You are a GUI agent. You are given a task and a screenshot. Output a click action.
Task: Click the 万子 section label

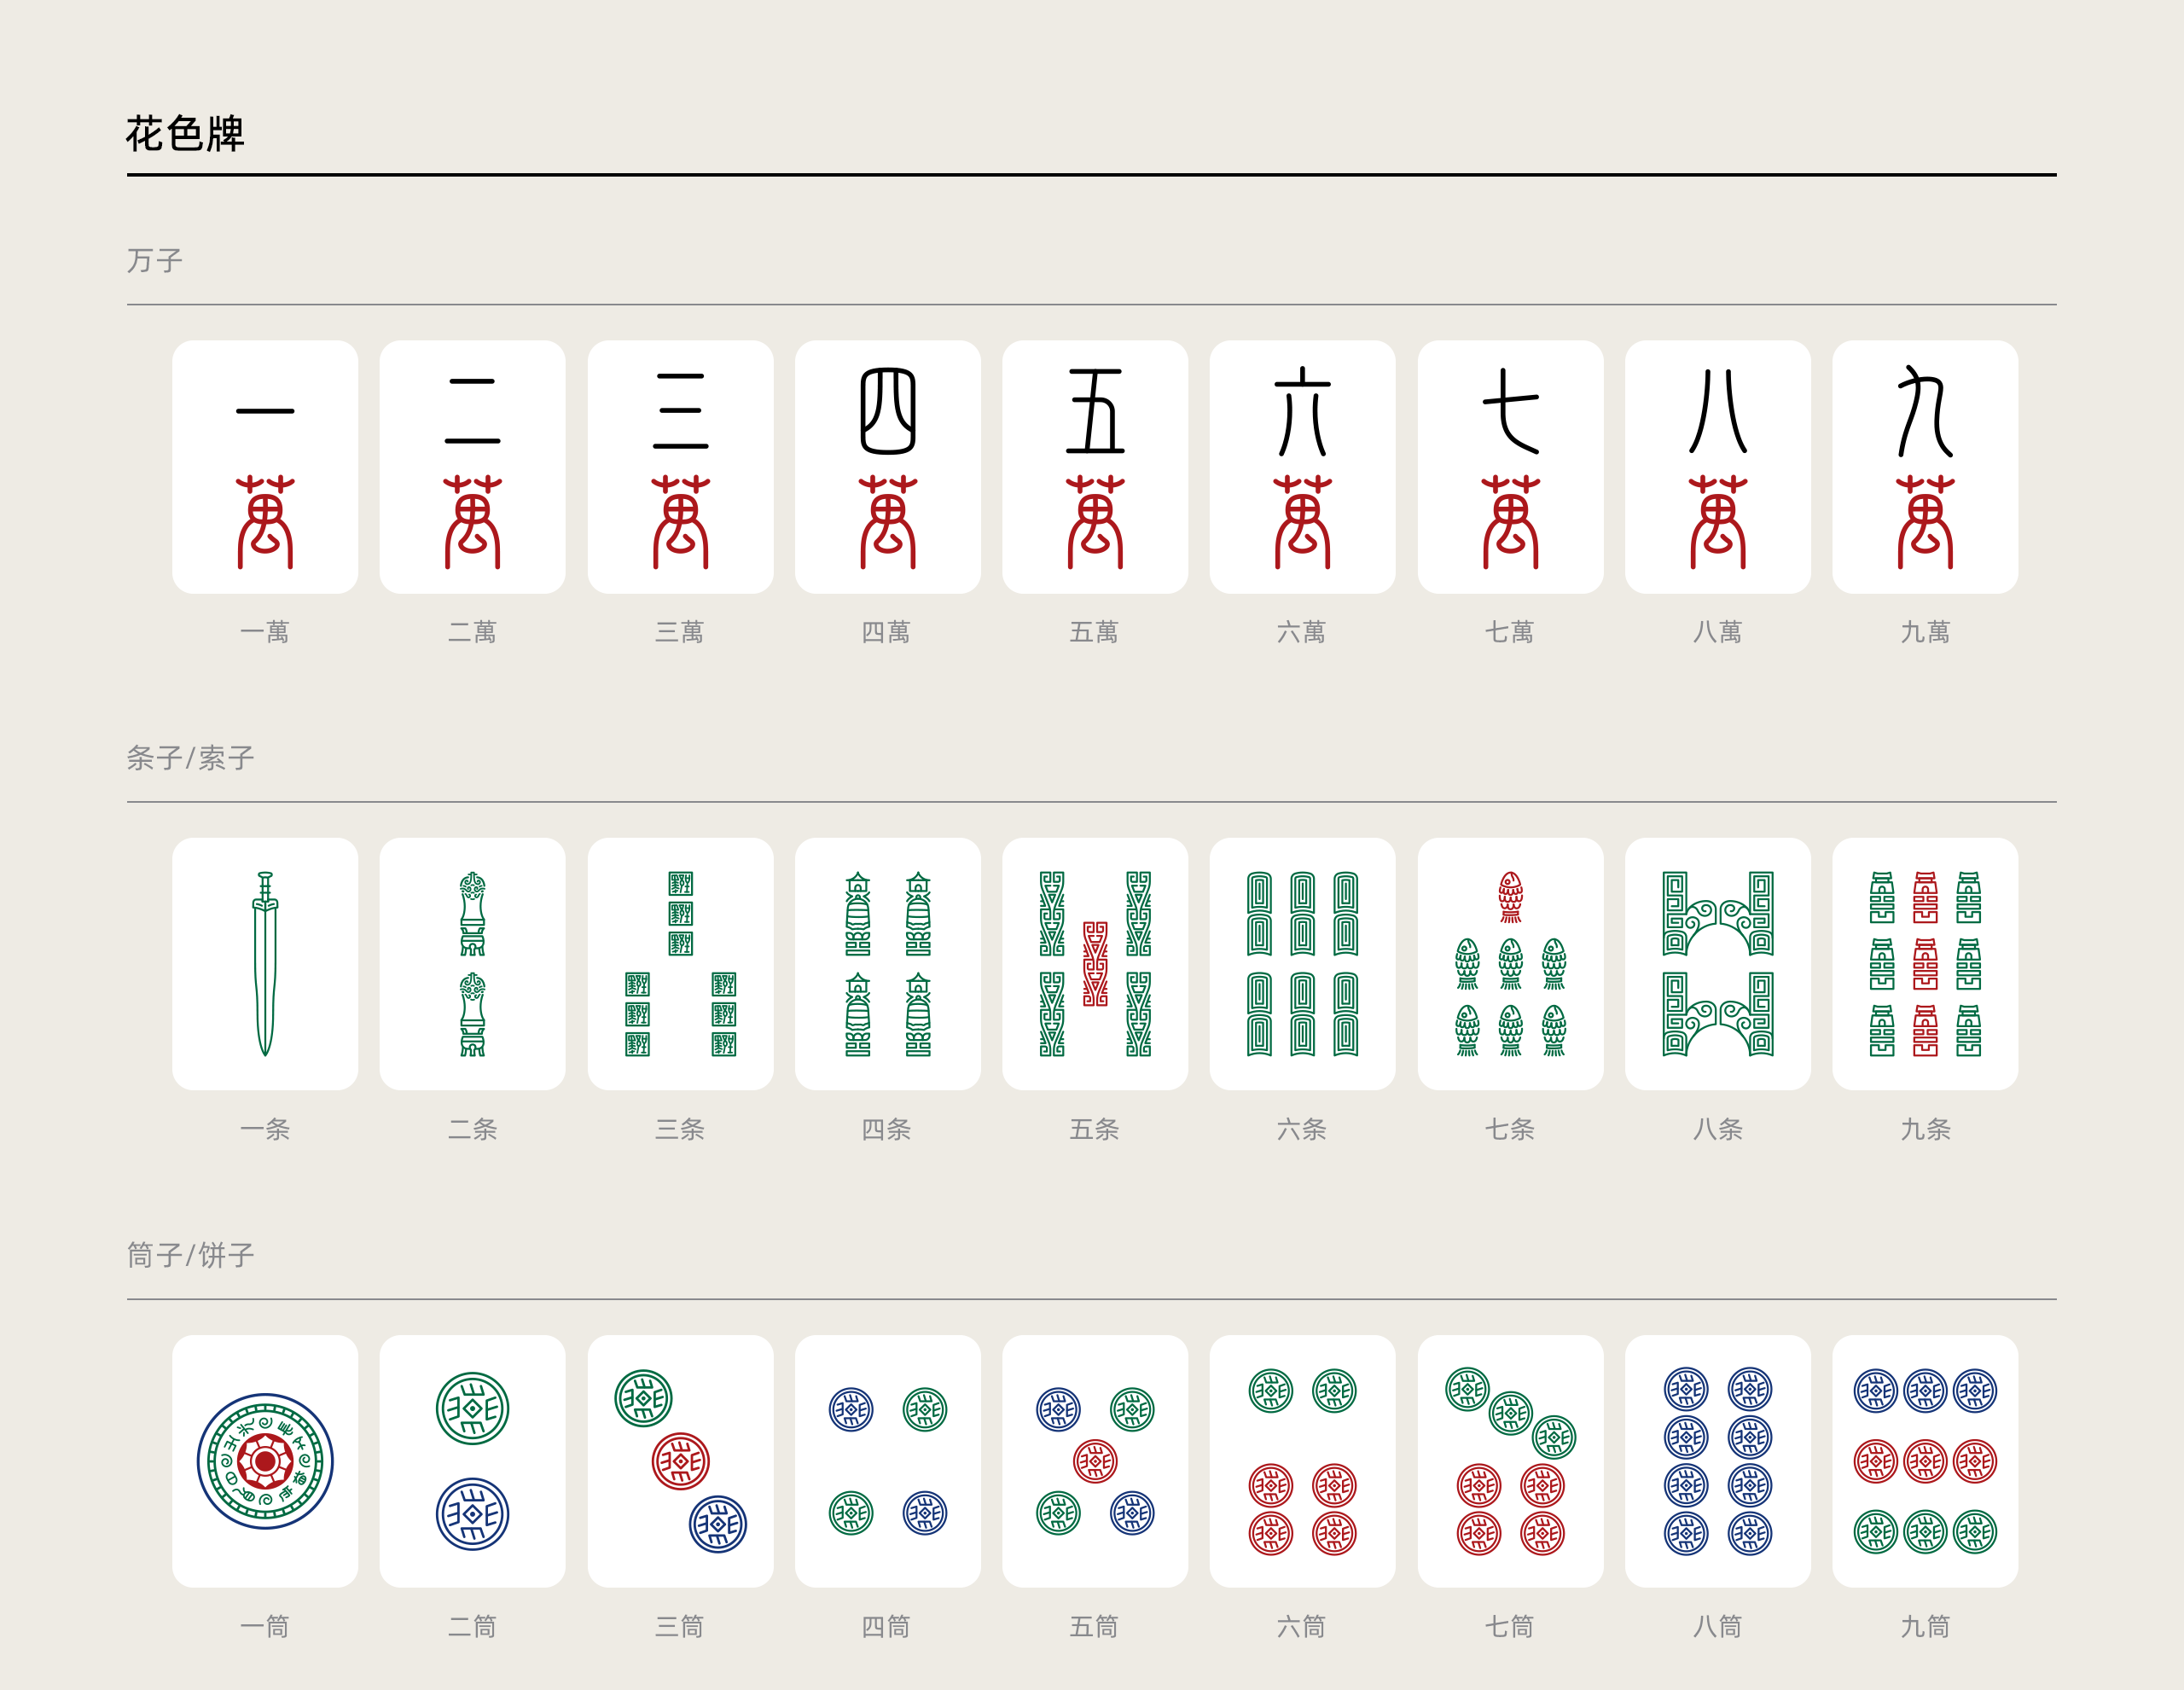155,261
